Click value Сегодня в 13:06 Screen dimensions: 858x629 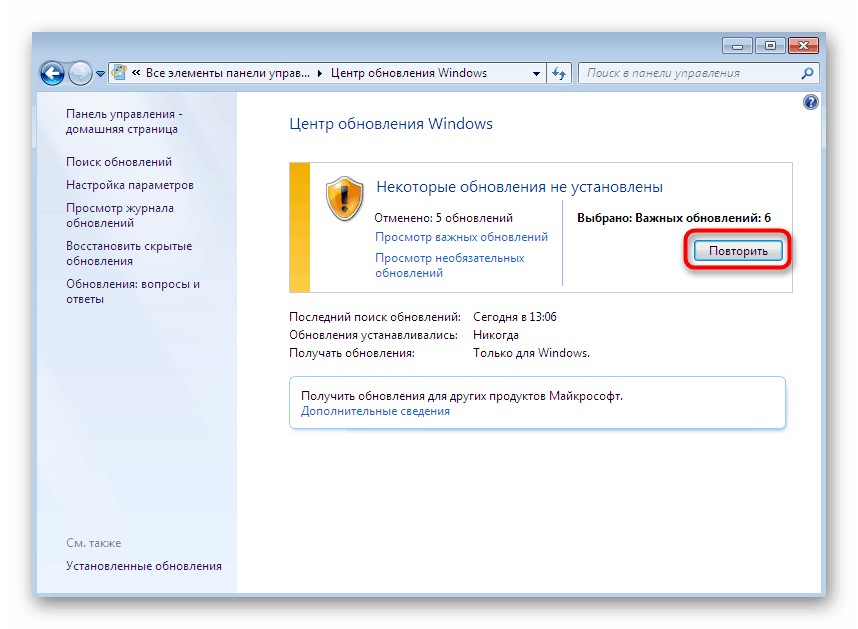tap(515, 317)
